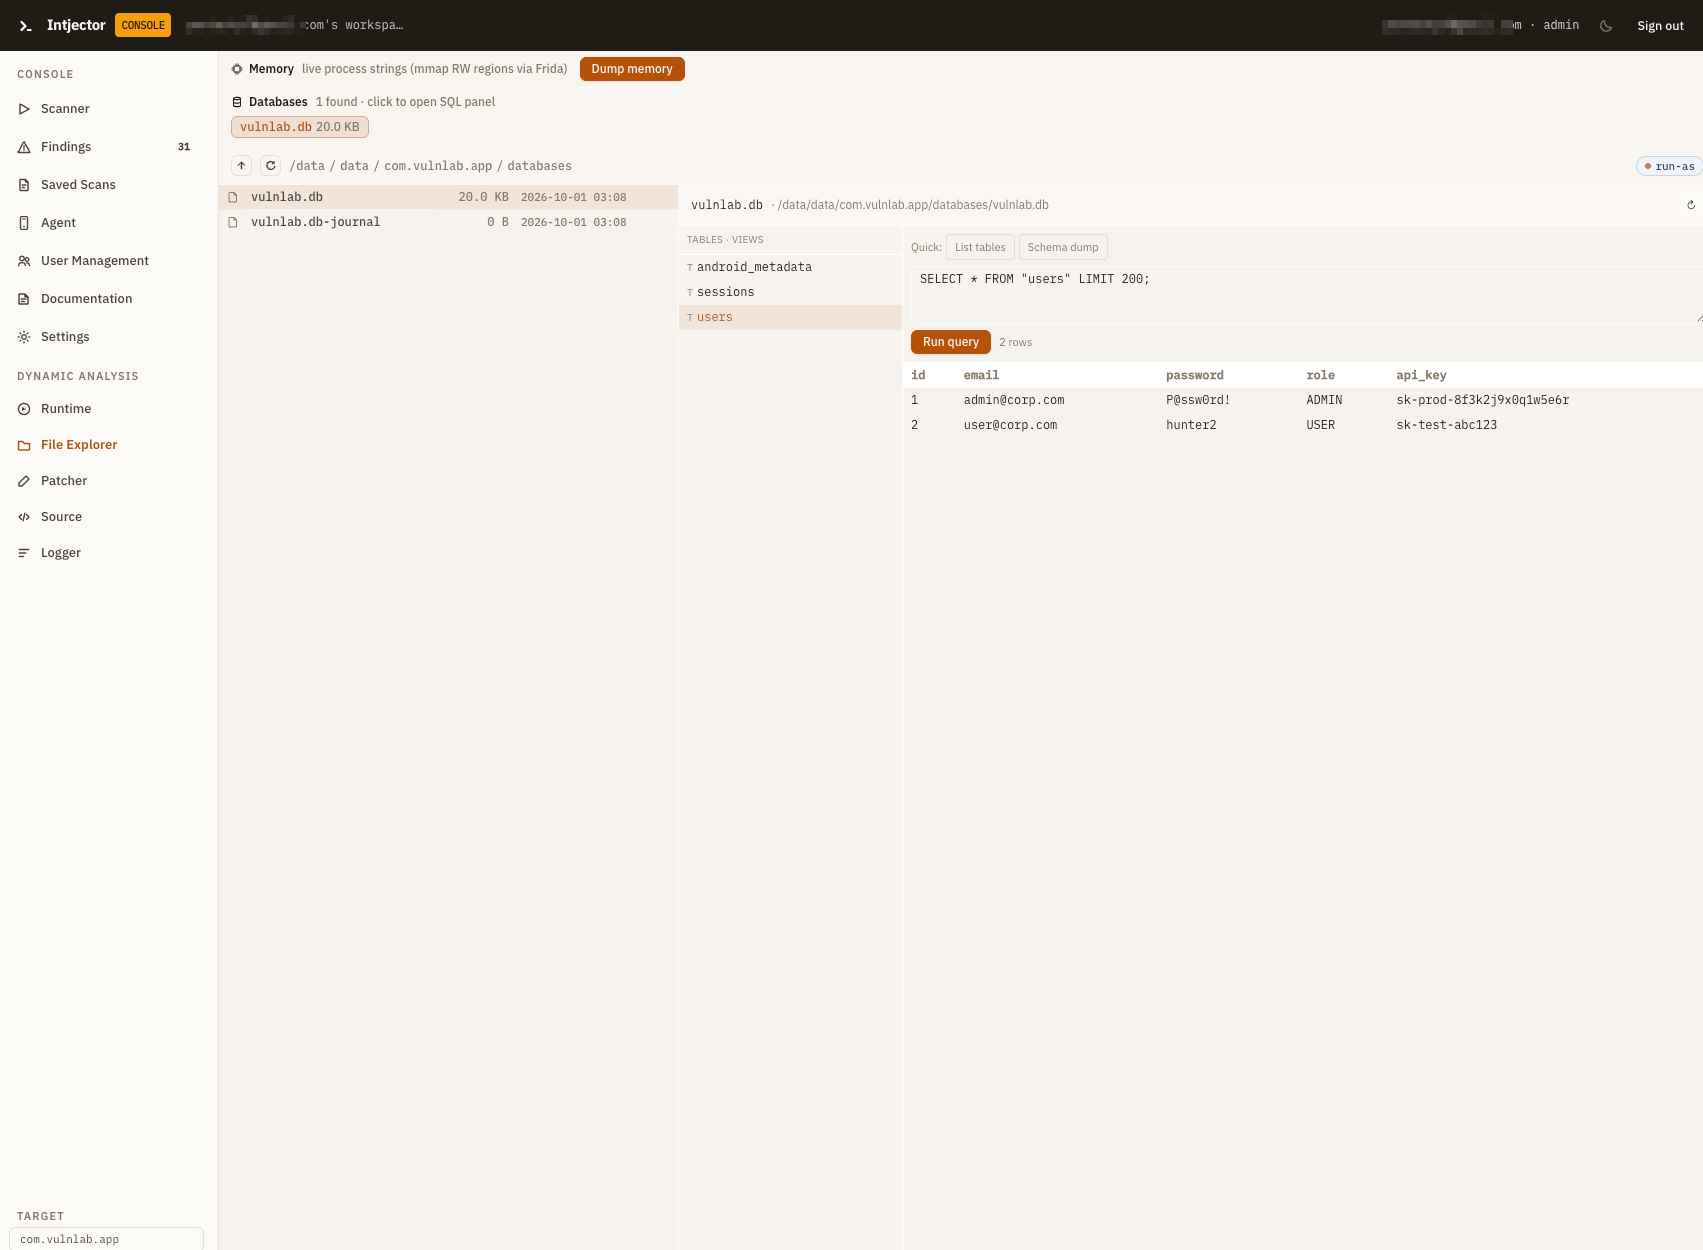
Task: Open the Agent page
Action: (x=58, y=223)
